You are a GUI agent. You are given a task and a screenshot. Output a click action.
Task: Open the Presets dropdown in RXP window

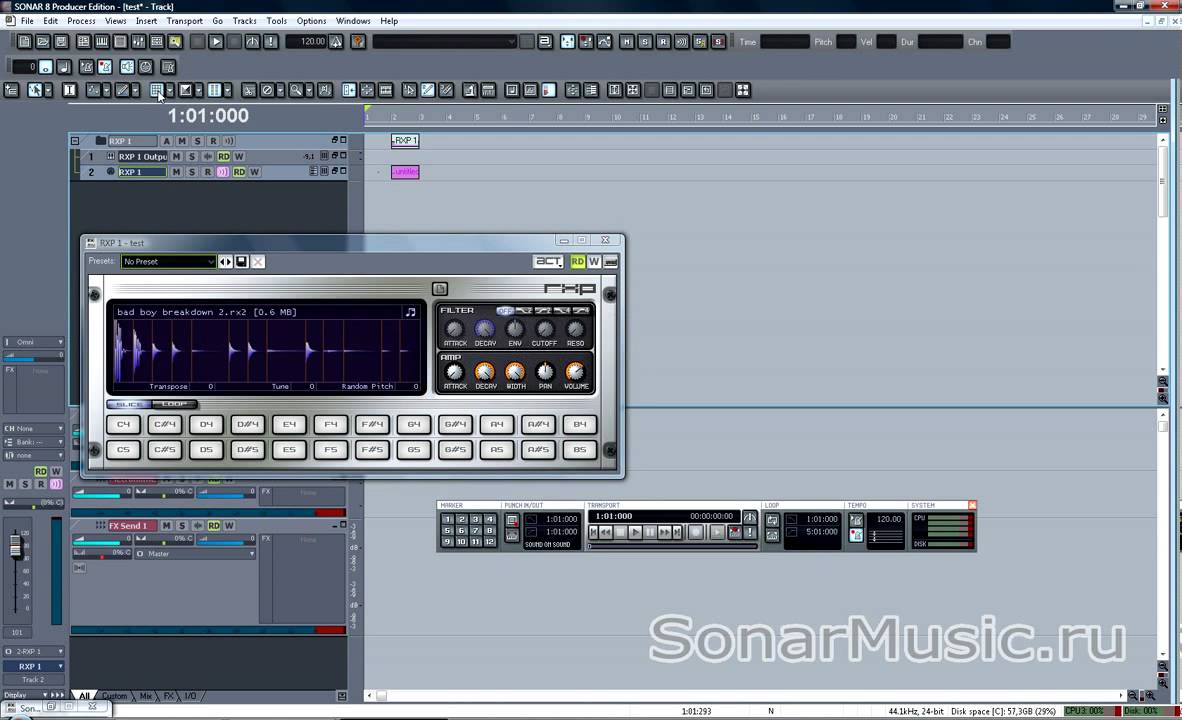pos(169,262)
